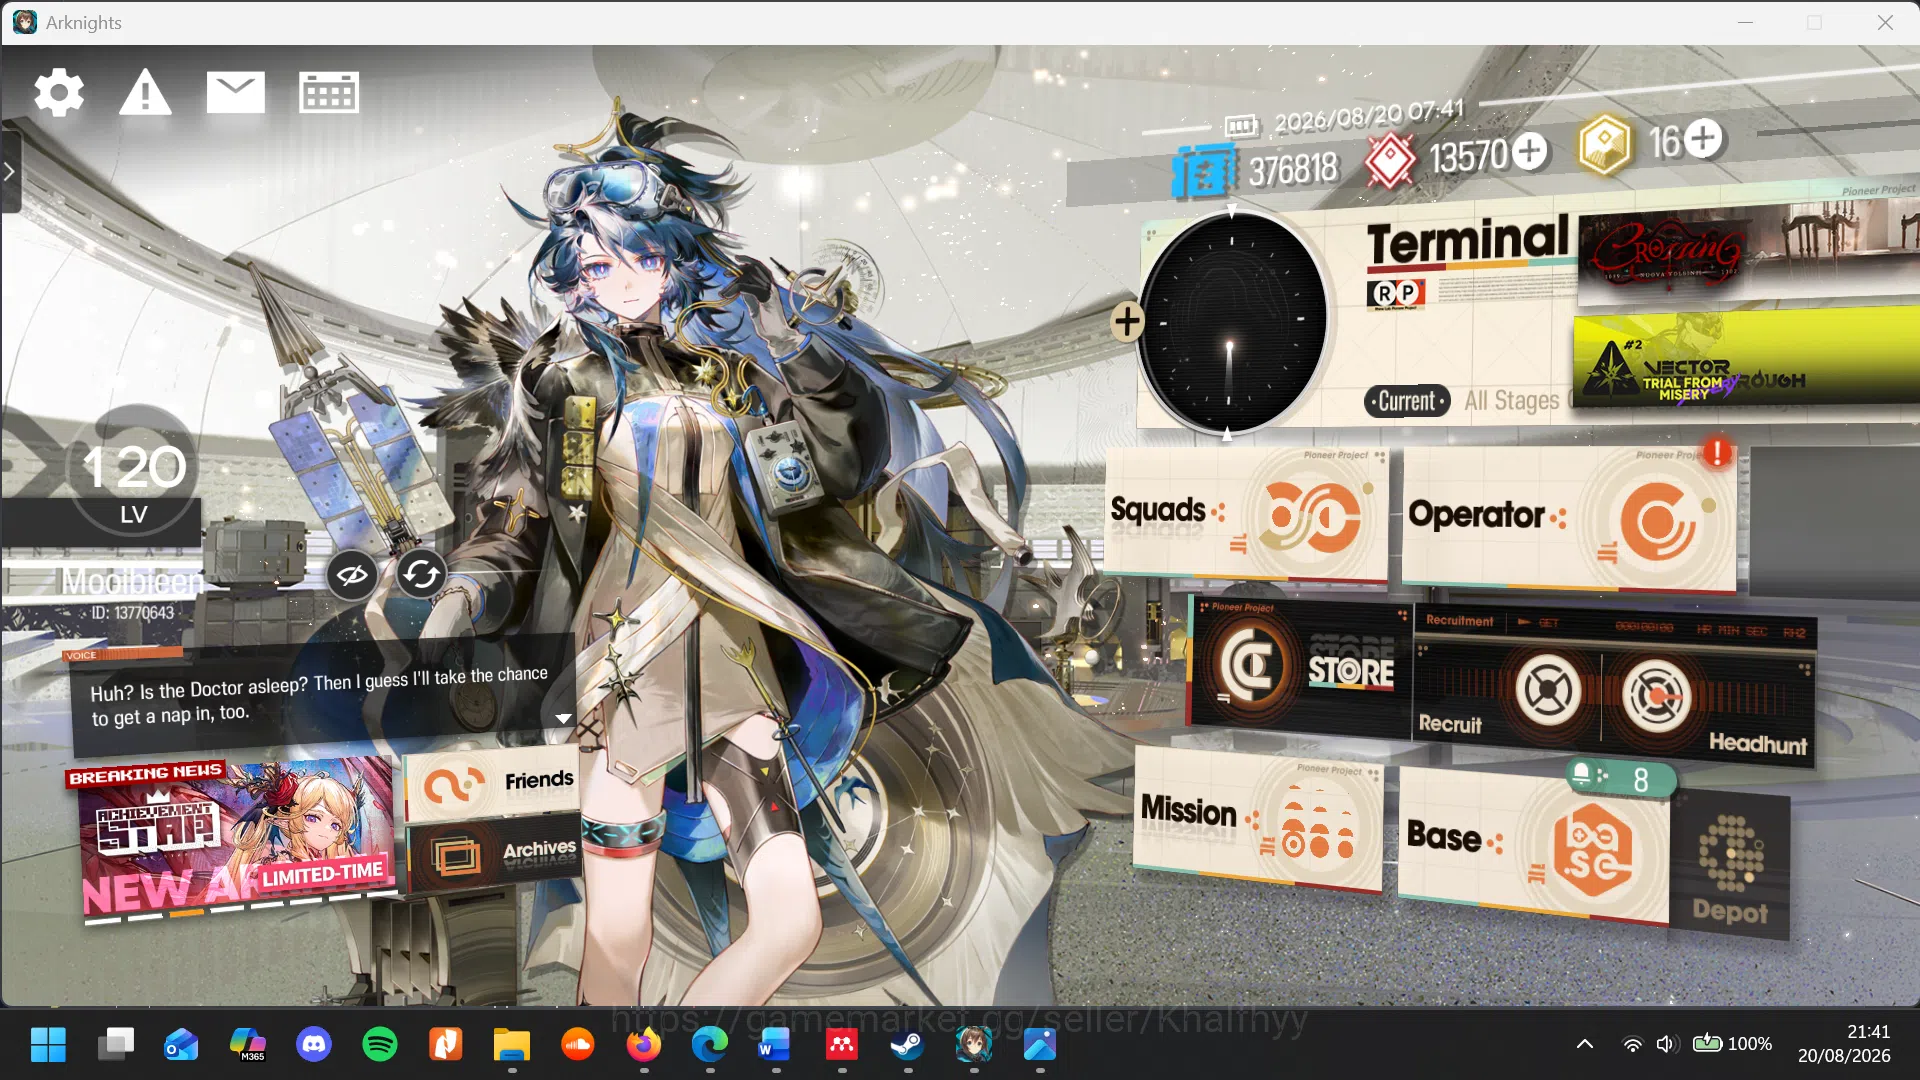Viewport: 1920px width, 1080px height.
Task: Expand the left side drawer arrow
Action: (x=10, y=172)
